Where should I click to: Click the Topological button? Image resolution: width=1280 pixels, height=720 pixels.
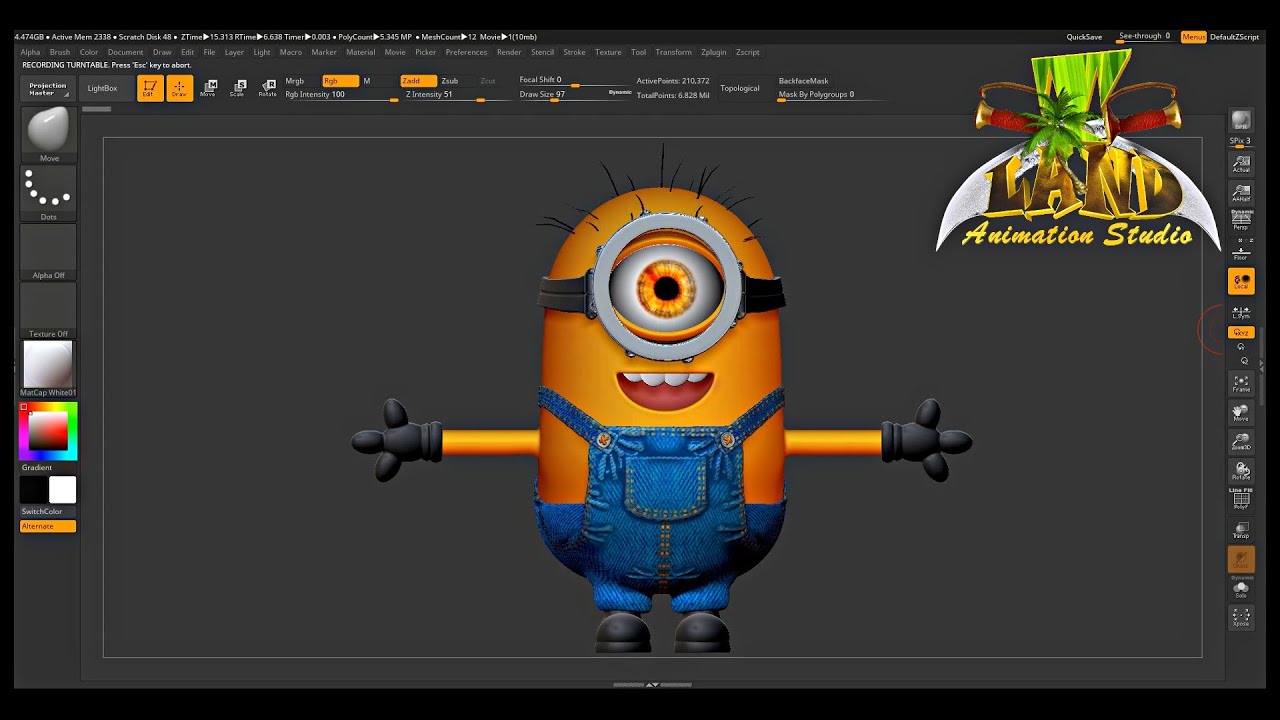point(740,88)
